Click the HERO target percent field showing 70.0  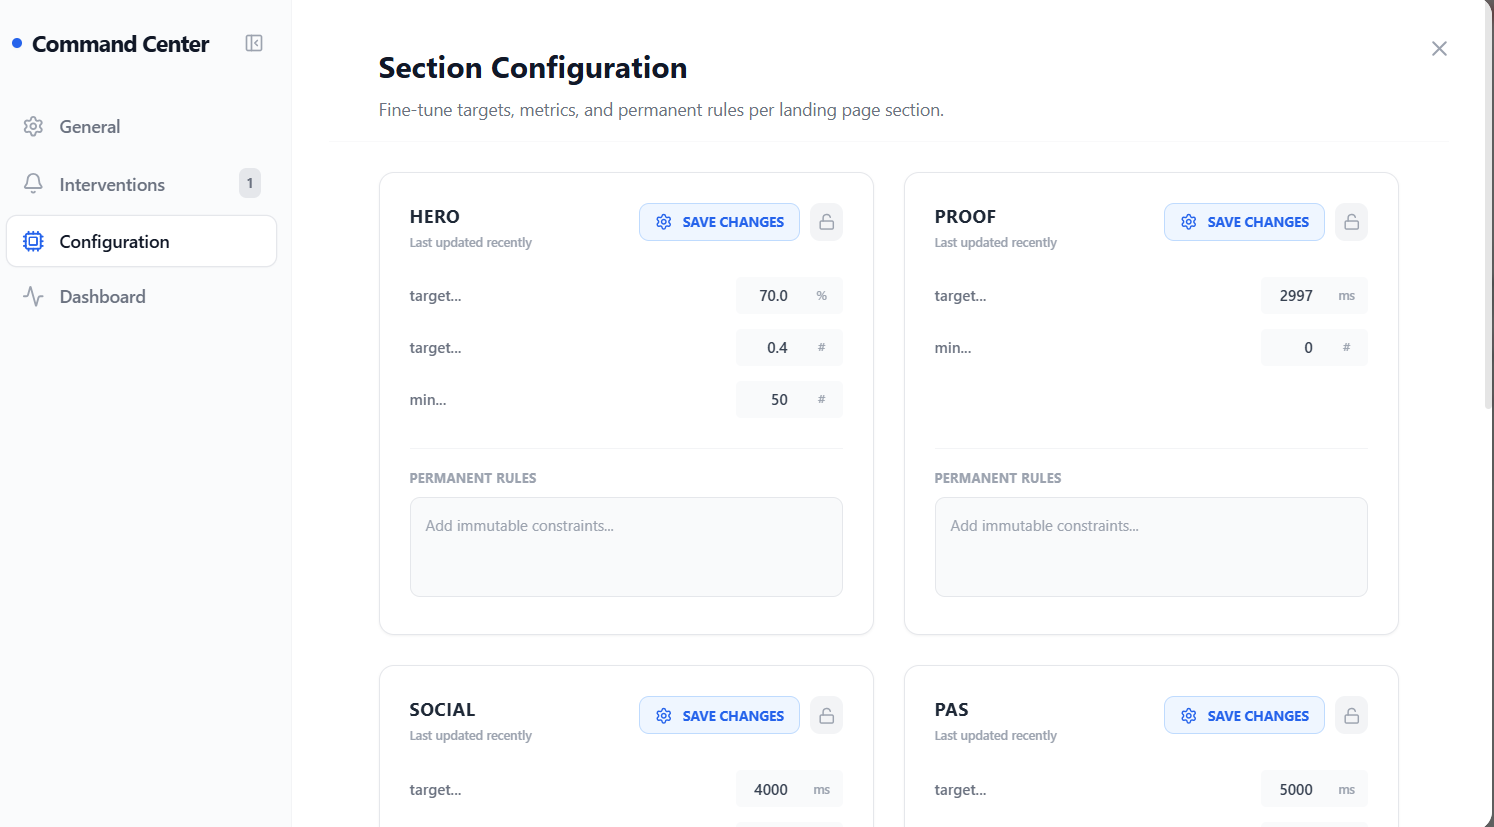[773, 296]
